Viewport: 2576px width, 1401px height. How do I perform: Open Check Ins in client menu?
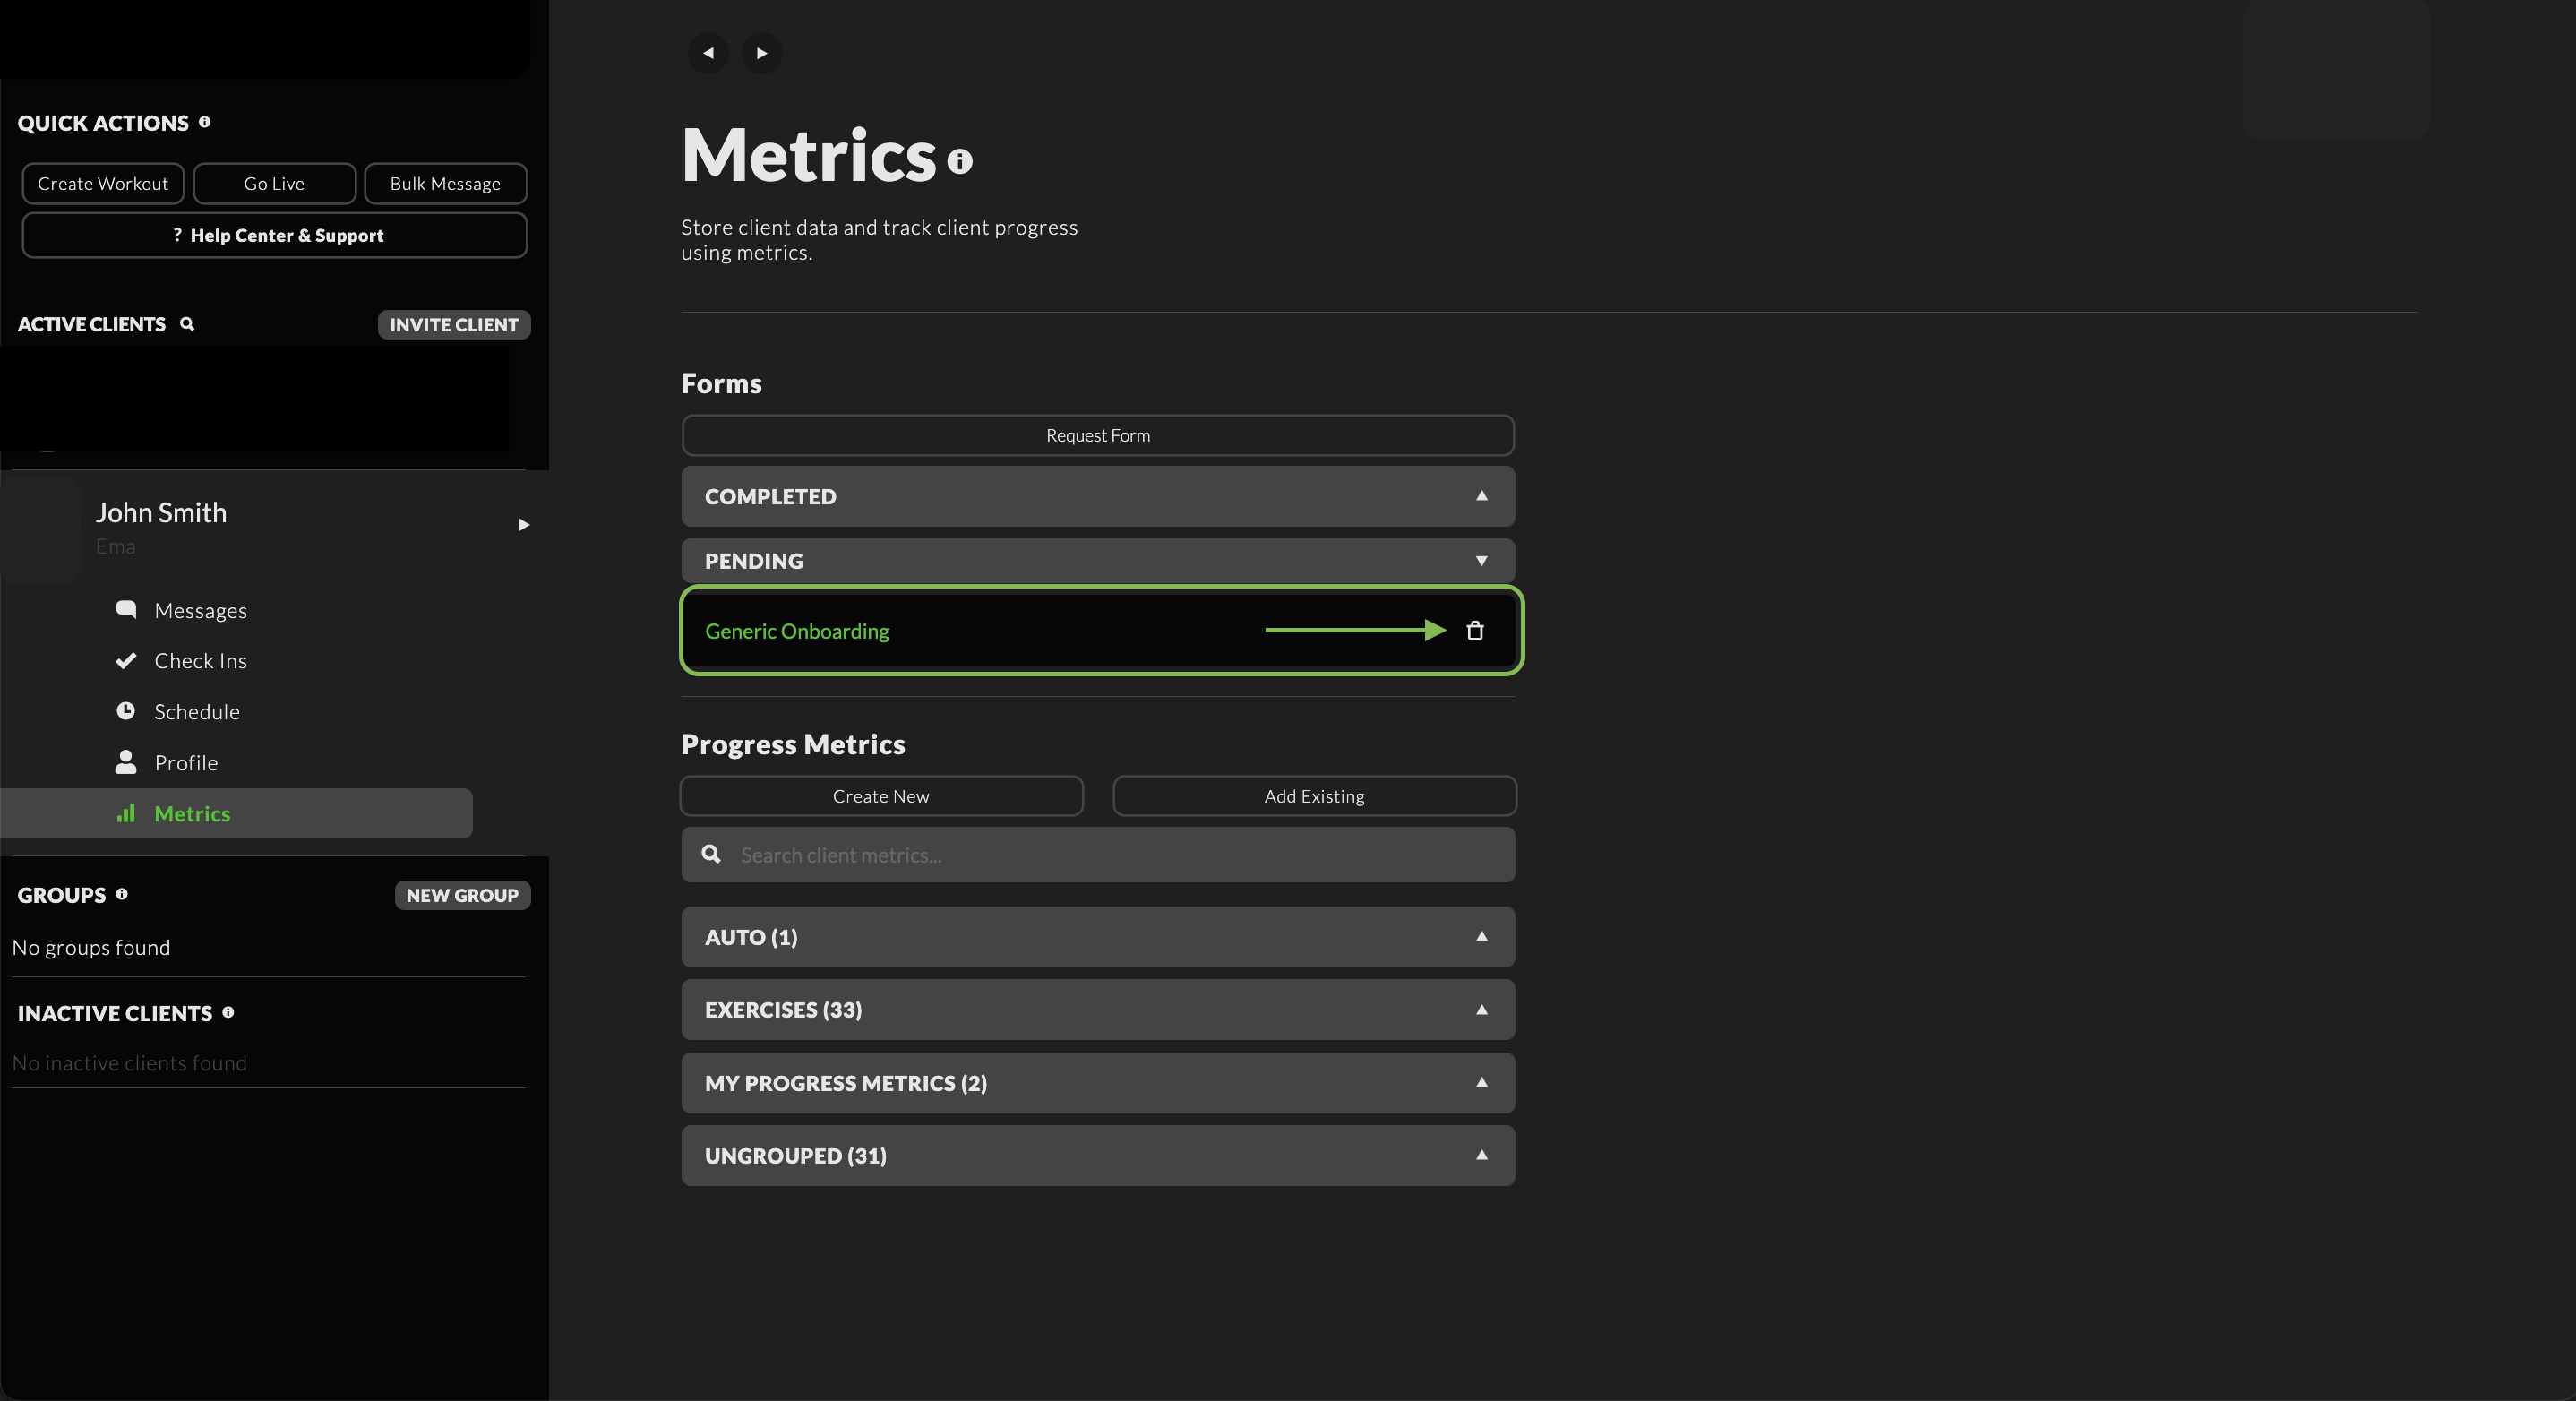click(200, 661)
